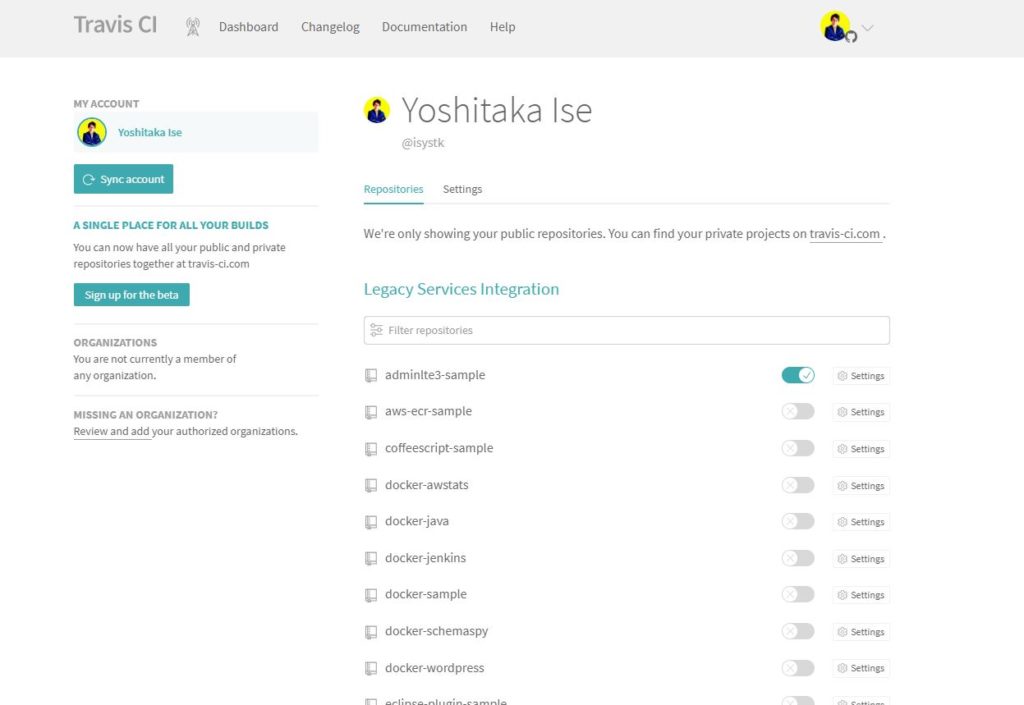Click the avatar beside Yoshitaka Ise heading

[377, 110]
